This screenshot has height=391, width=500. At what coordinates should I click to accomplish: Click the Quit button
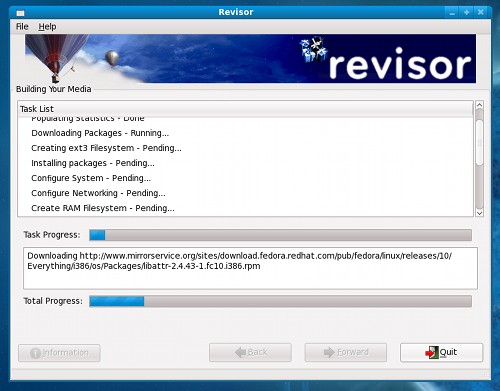coord(441,352)
